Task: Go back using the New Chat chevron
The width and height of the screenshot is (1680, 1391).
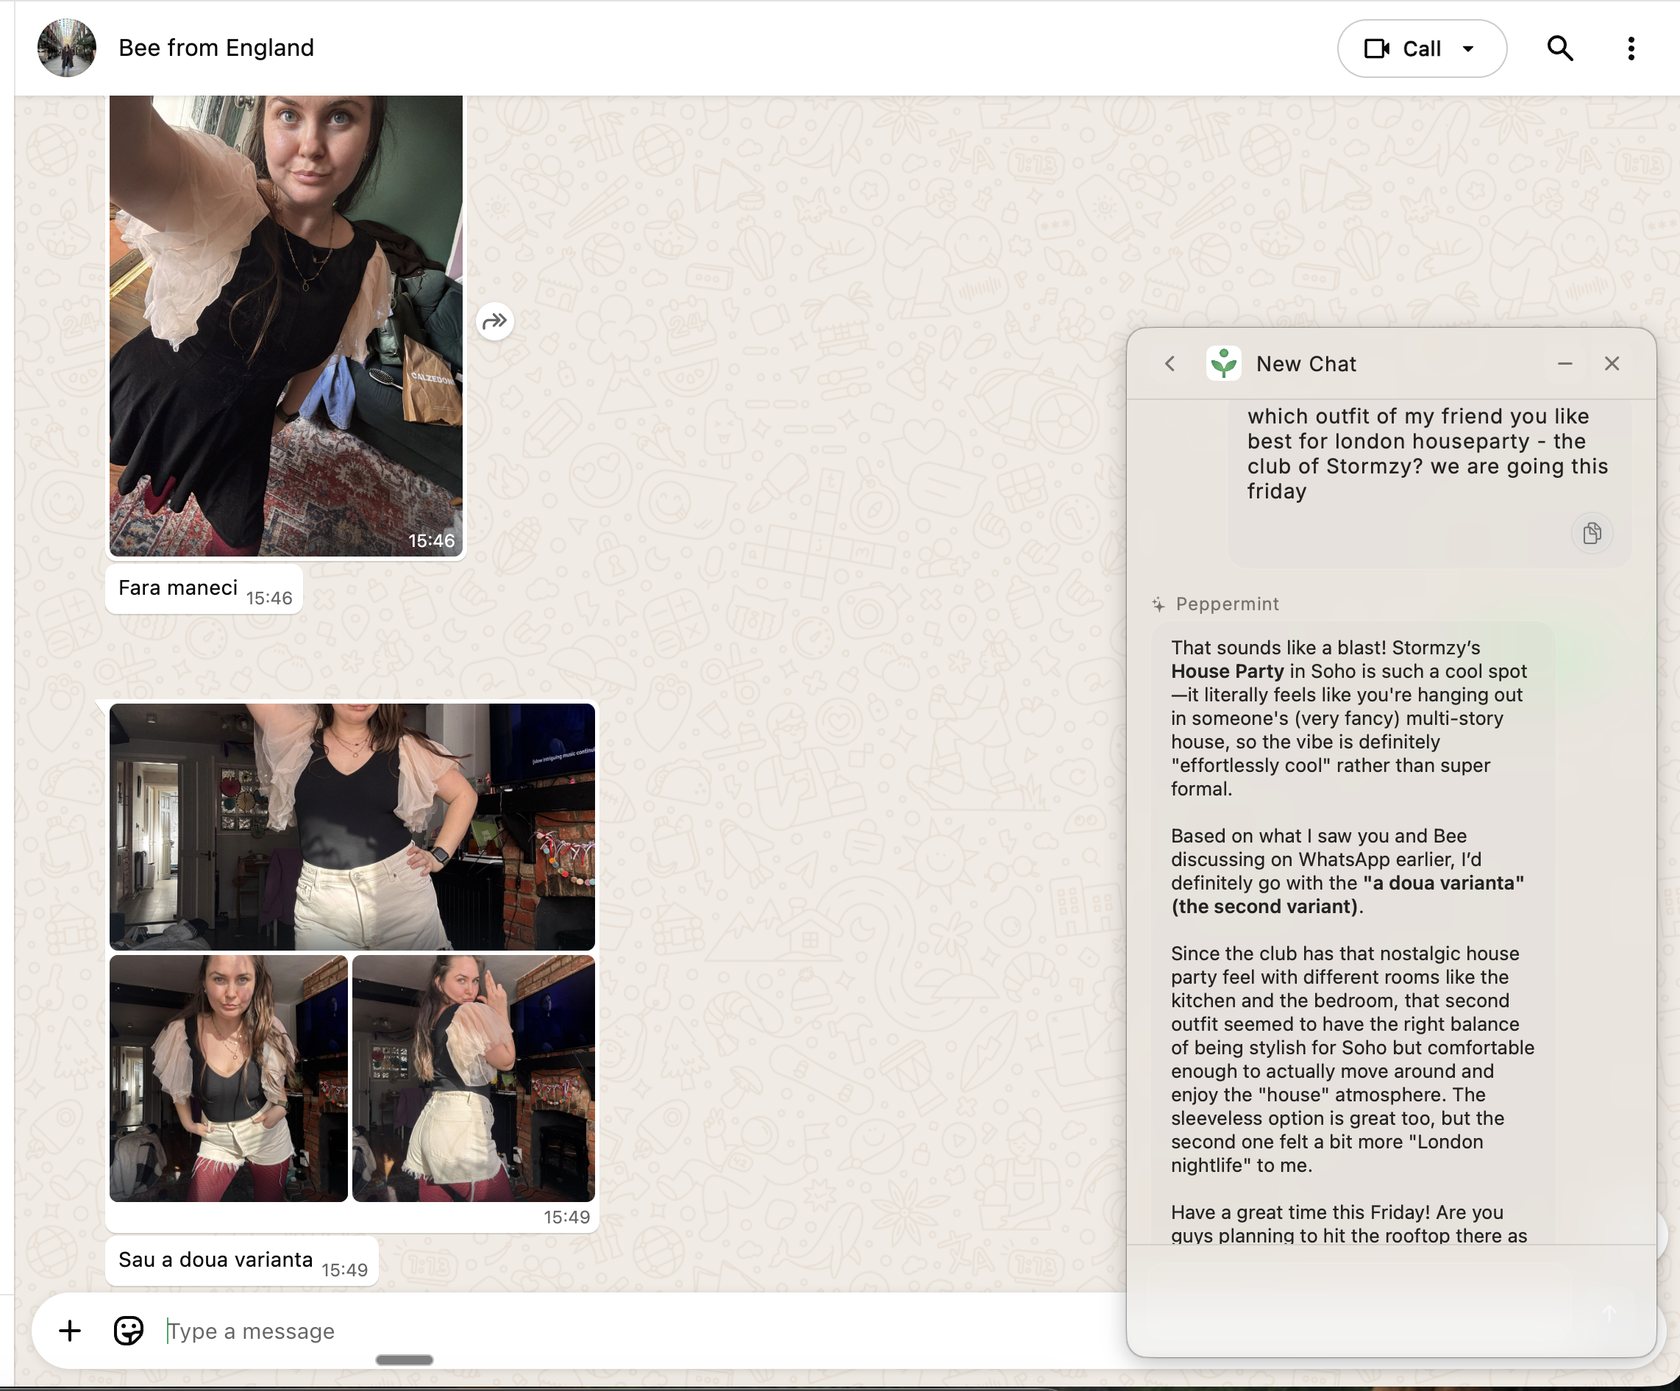Action: (1169, 364)
